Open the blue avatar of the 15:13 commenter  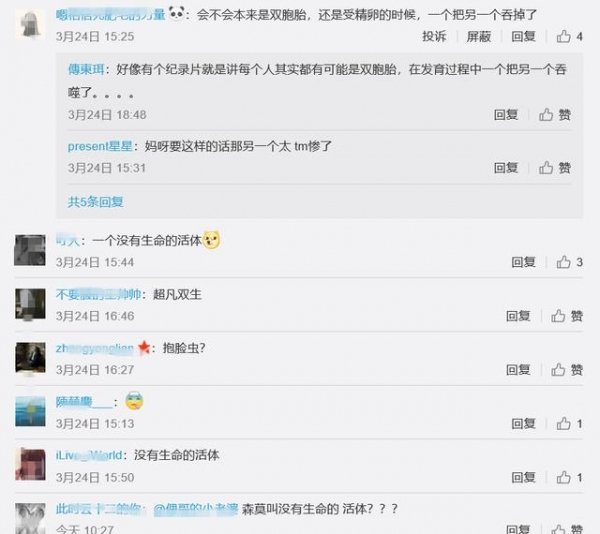pos(30,412)
